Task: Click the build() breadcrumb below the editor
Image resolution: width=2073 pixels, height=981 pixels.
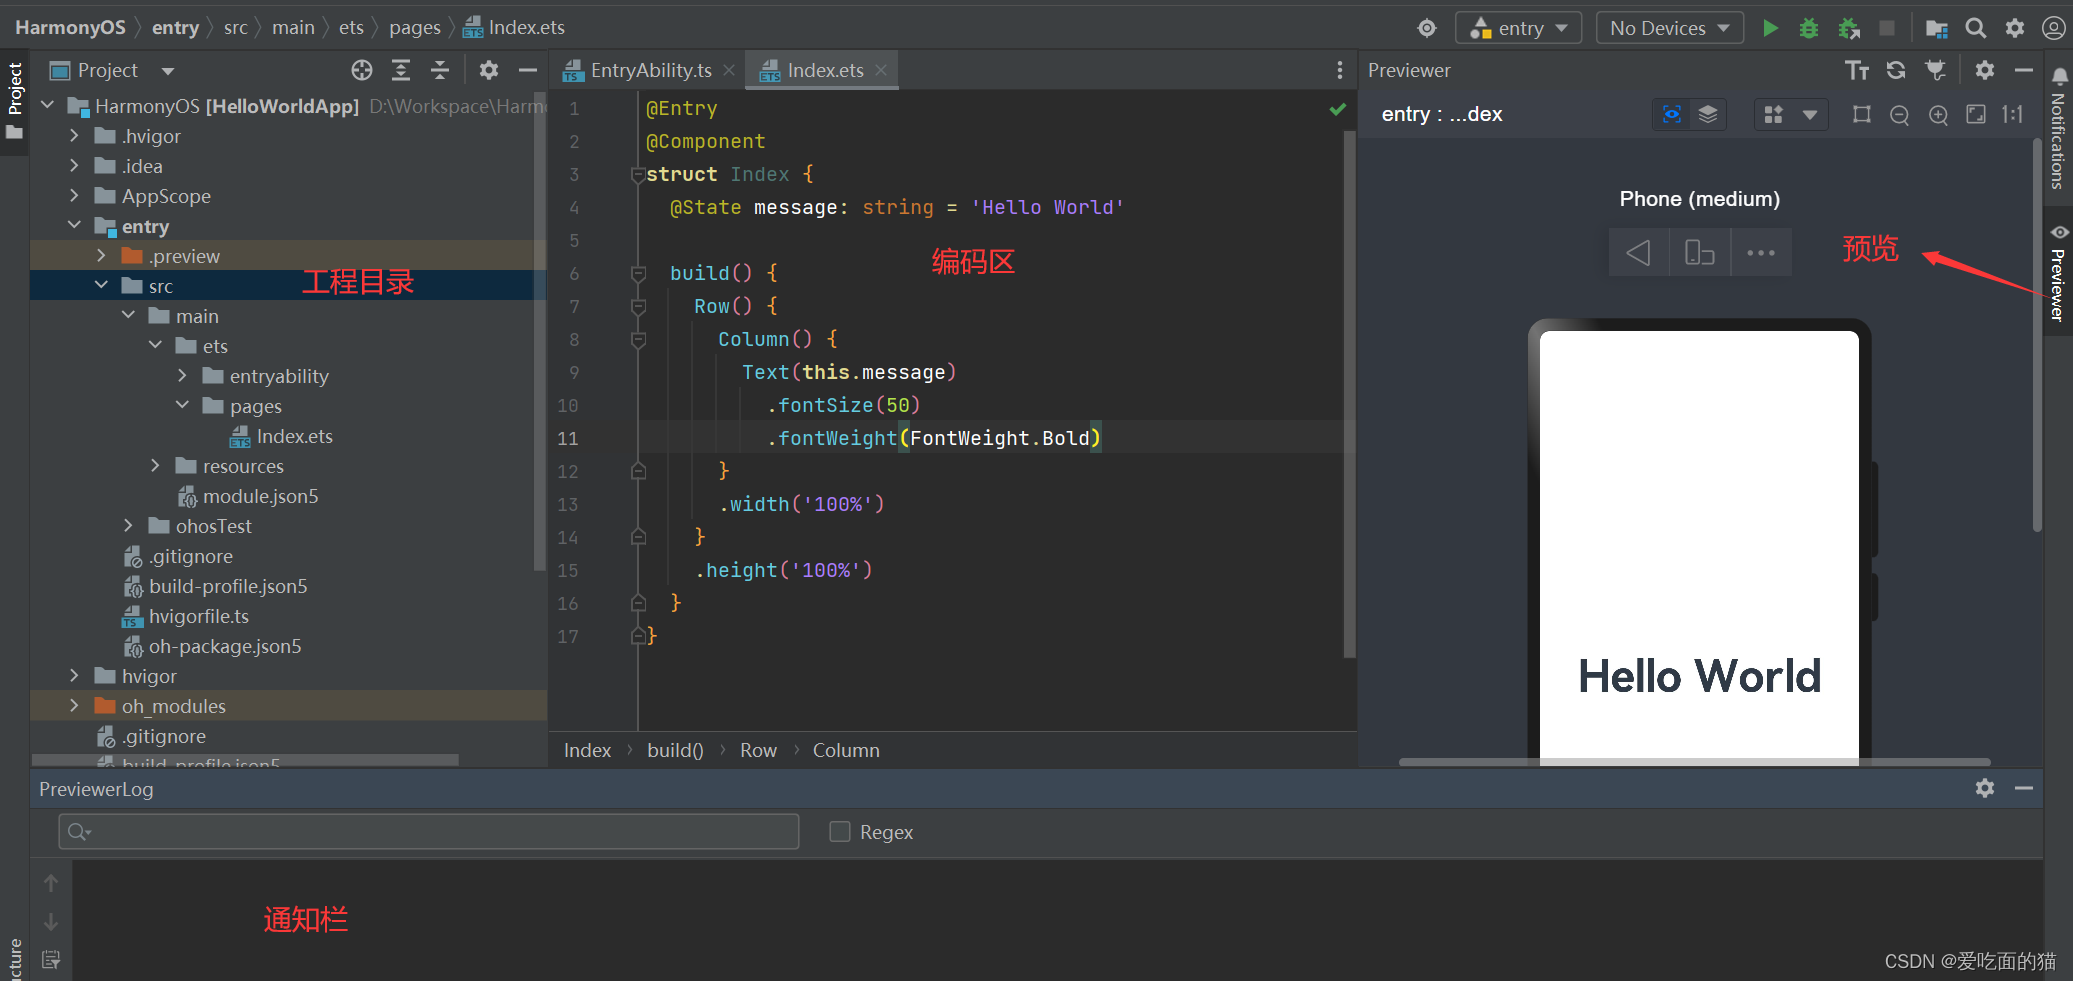Action: click(x=675, y=750)
